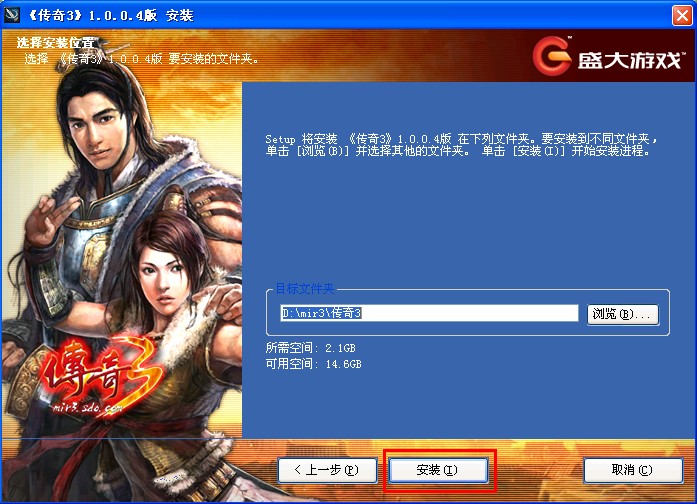
Task: Go back with the 上一步(P) button
Action: [327, 470]
